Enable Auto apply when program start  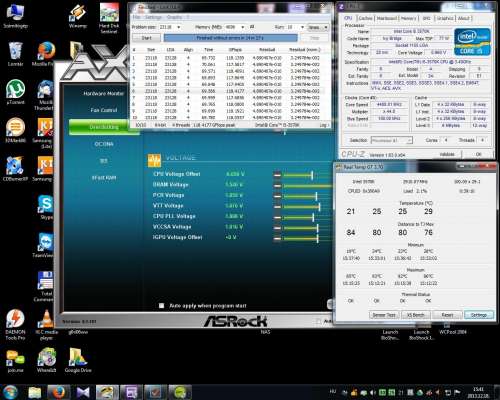(162, 306)
